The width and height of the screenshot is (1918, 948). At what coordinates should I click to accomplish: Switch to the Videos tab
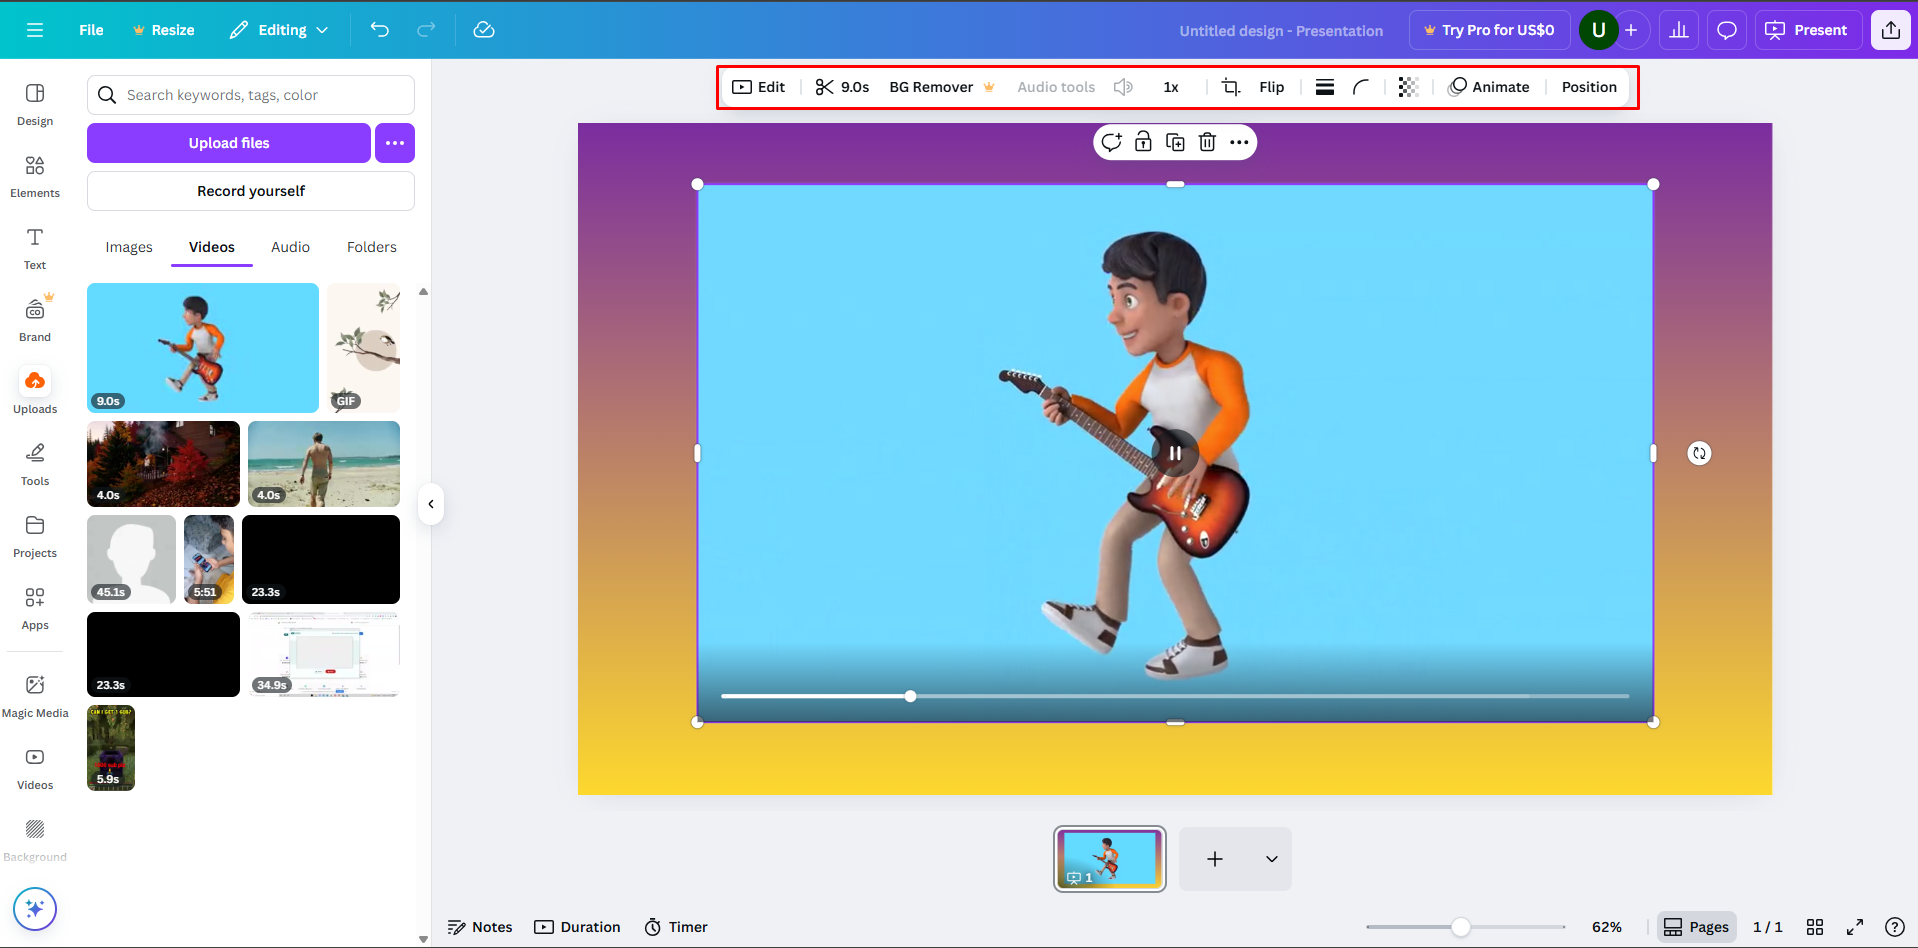pos(212,247)
